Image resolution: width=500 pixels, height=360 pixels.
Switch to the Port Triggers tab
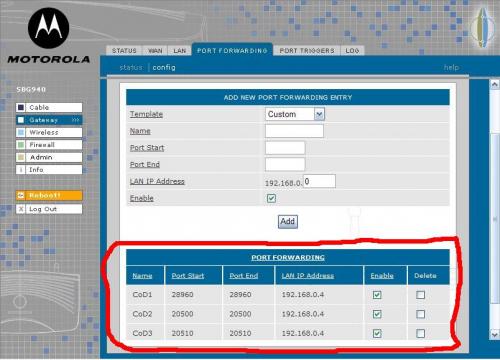(x=307, y=51)
